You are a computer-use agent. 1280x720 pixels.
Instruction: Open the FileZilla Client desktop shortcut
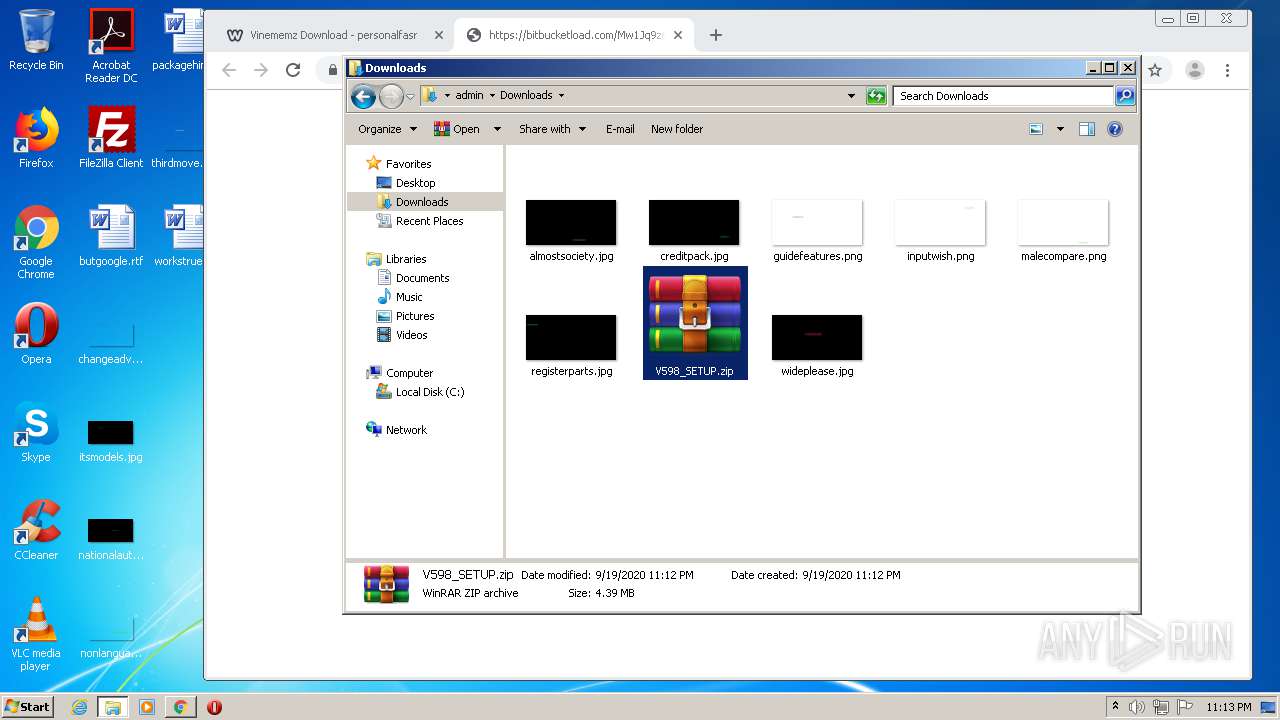coord(111,138)
